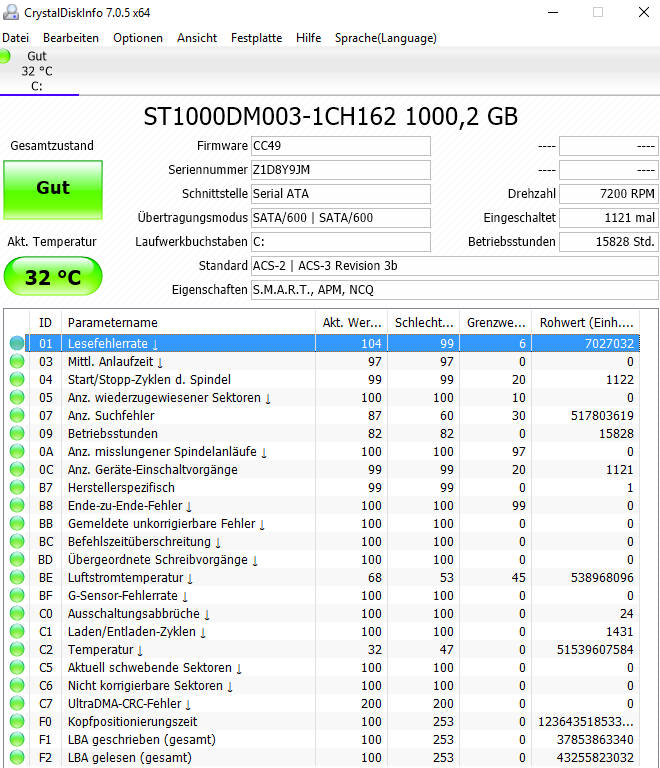660x768 pixels.
Task: Select raw value 517803619 in Suchfehler row
Action: click(x=602, y=415)
